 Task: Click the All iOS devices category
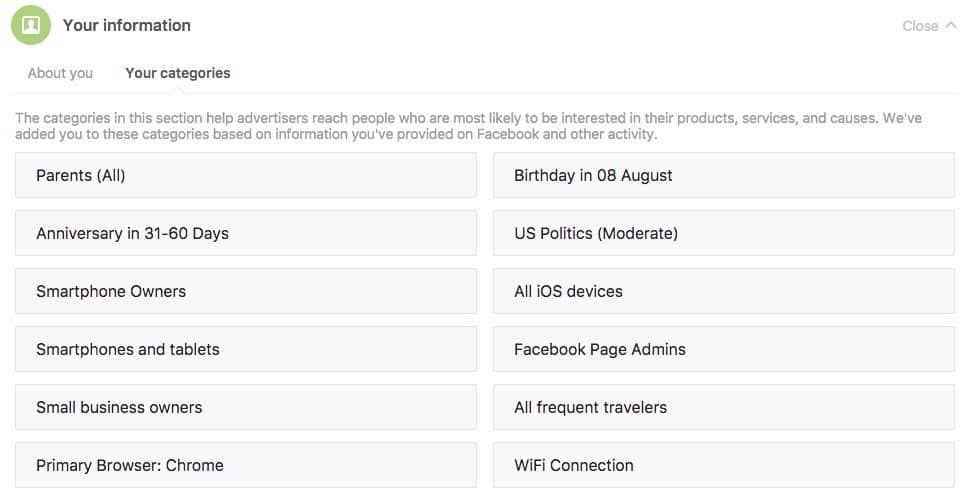[x=724, y=291]
